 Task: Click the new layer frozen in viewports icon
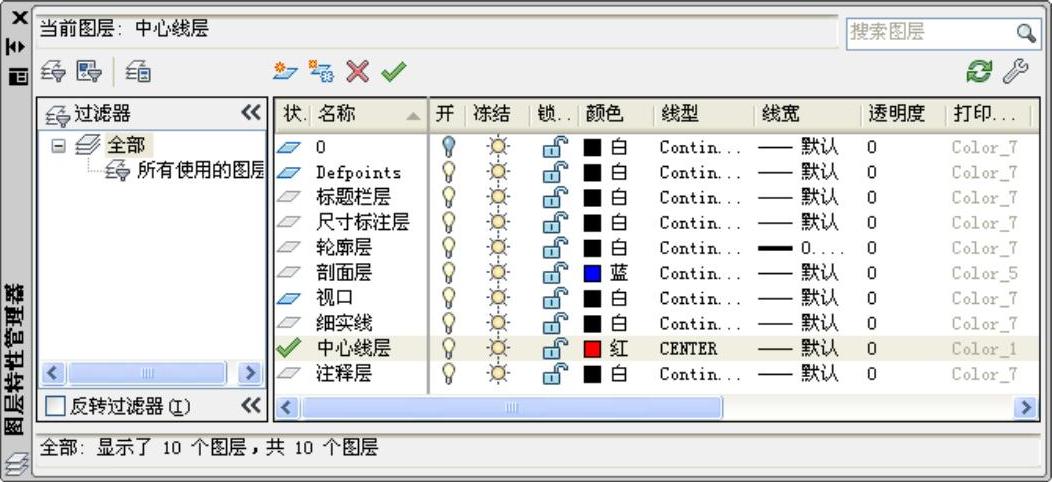pyautogui.click(x=321, y=71)
